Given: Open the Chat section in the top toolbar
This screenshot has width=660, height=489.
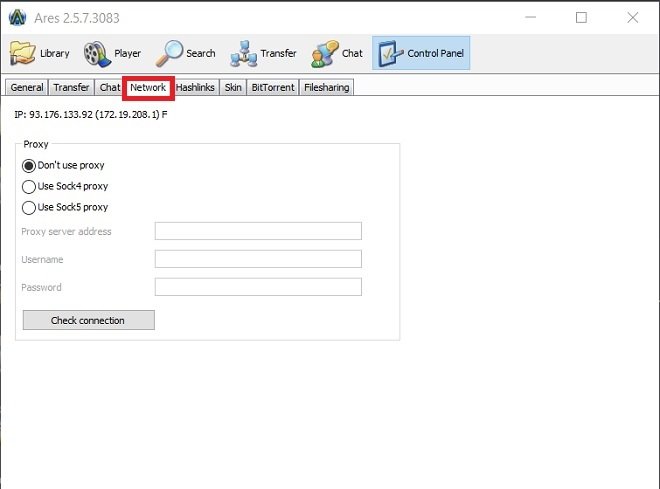Looking at the screenshot, I should coord(337,53).
